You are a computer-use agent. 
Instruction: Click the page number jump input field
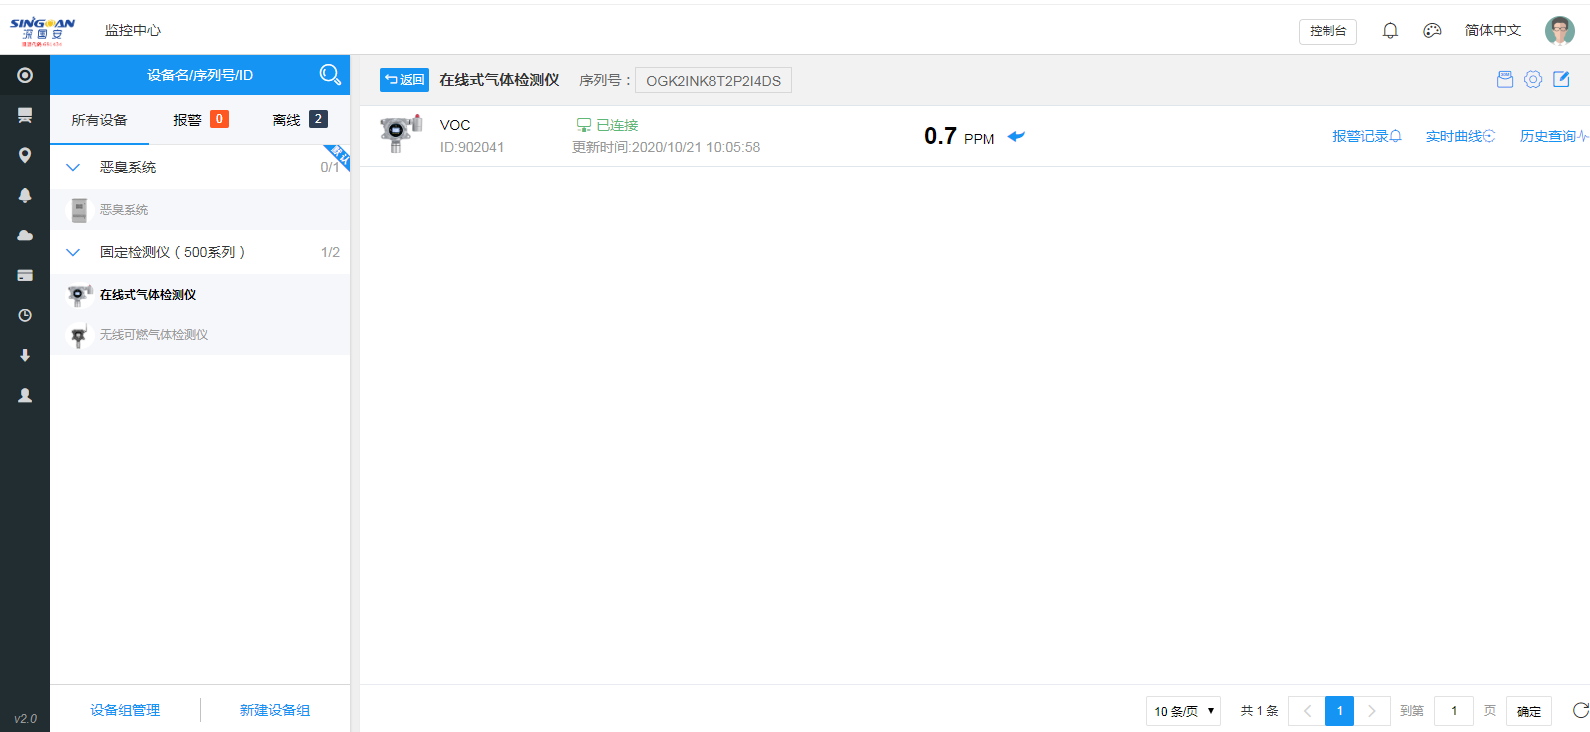tap(1453, 711)
